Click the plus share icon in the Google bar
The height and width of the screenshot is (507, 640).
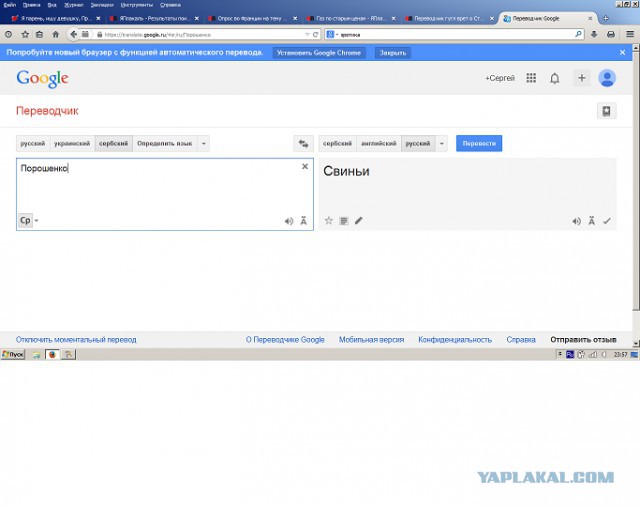[x=582, y=78]
